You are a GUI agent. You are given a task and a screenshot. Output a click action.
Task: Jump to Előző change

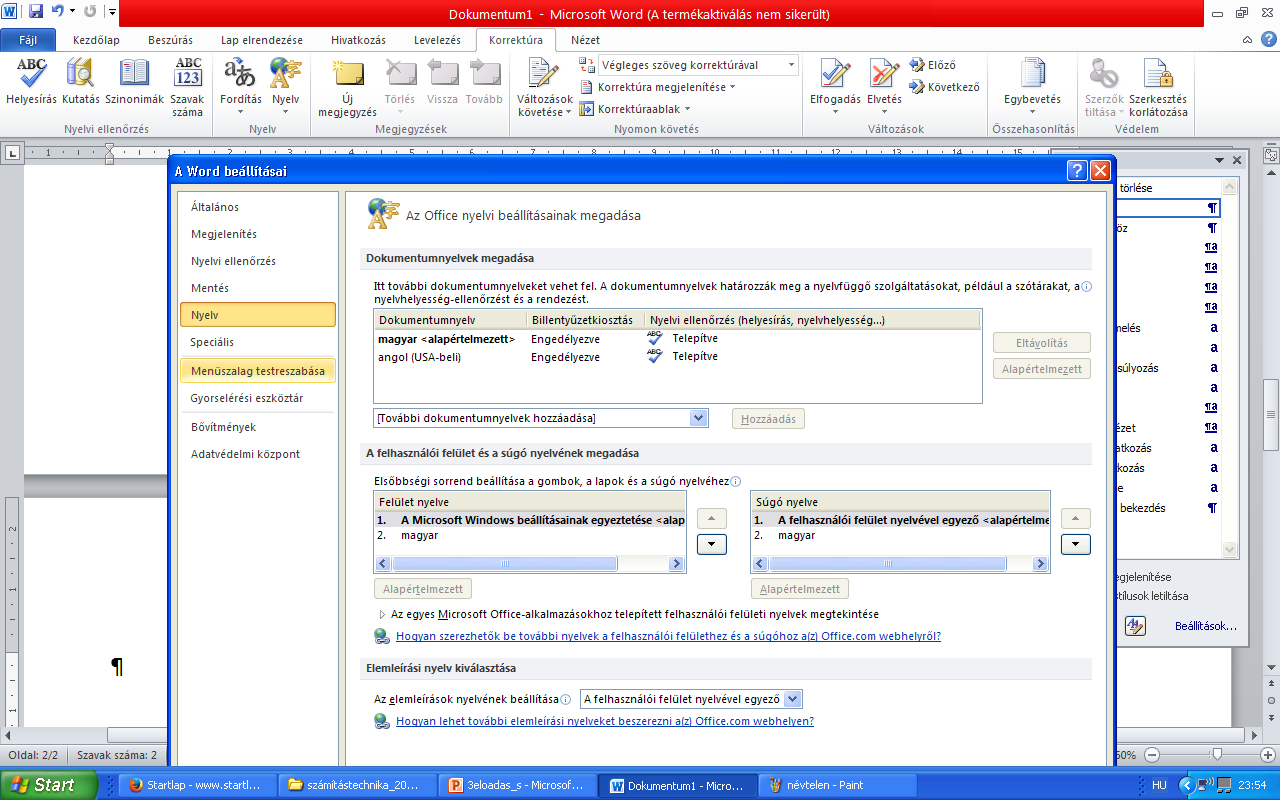pyautogui.click(x=933, y=65)
